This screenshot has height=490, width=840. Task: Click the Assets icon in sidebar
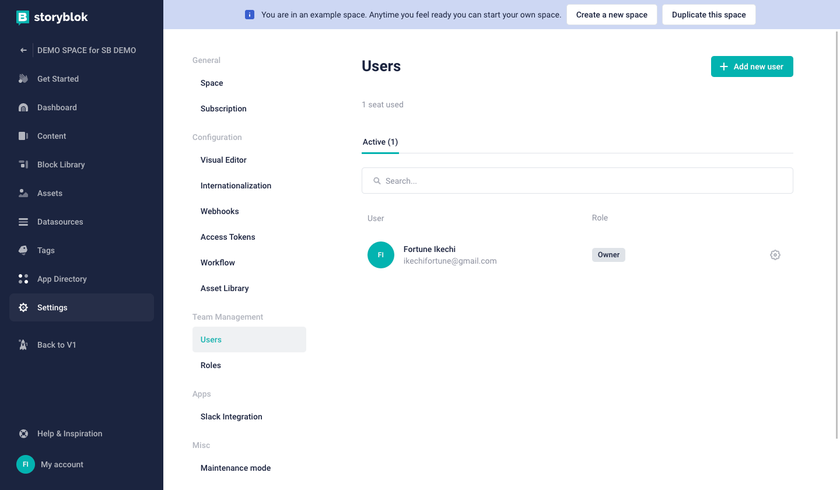(23, 193)
